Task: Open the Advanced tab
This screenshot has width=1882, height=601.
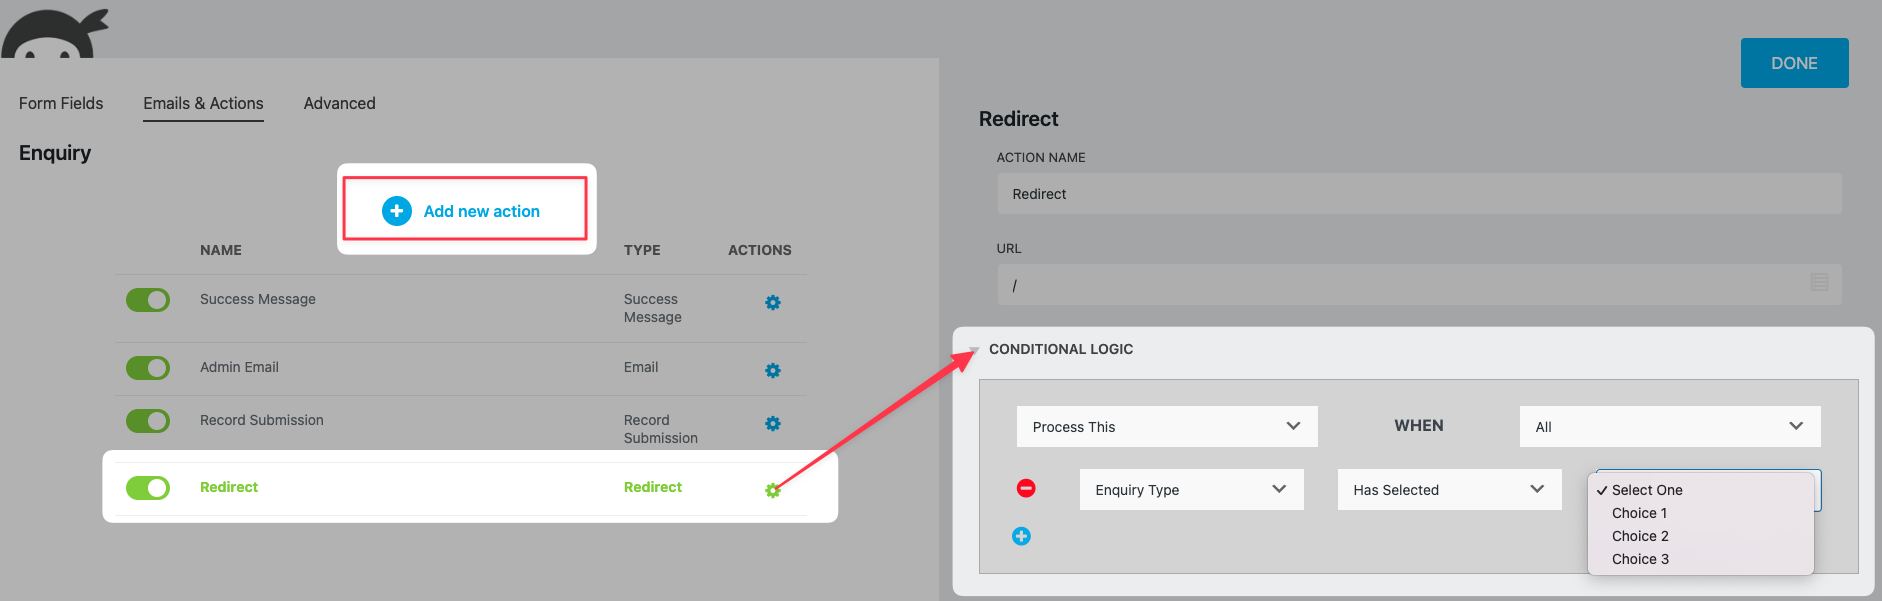Action: tap(340, 104)
